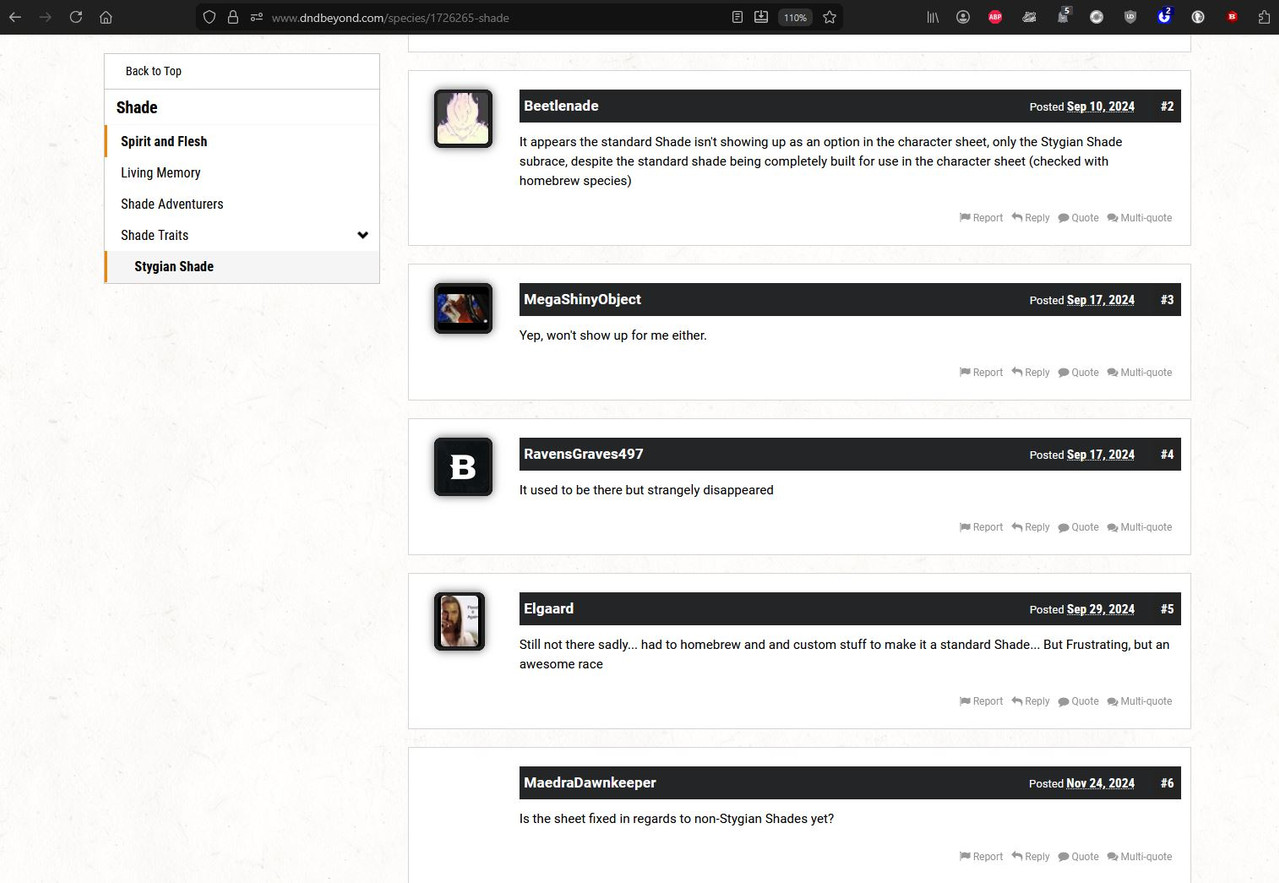The height and width of the screenshot is (883, 1279).
Task: Open blue extension icon with badge 2
Action: [1164, 16]
